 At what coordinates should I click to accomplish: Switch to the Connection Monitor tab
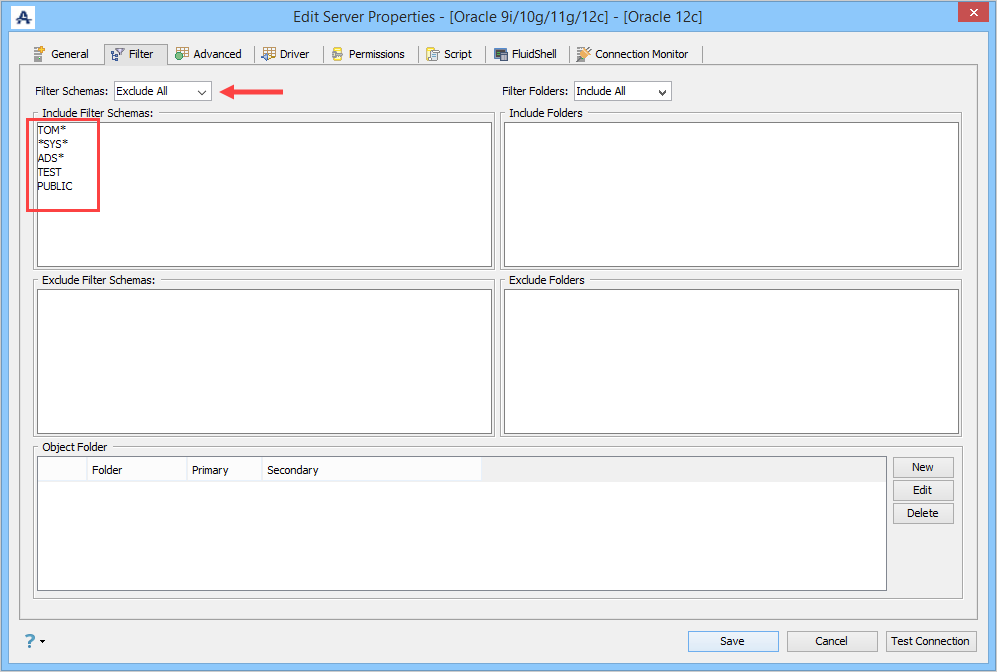click(x=633, y=54)
